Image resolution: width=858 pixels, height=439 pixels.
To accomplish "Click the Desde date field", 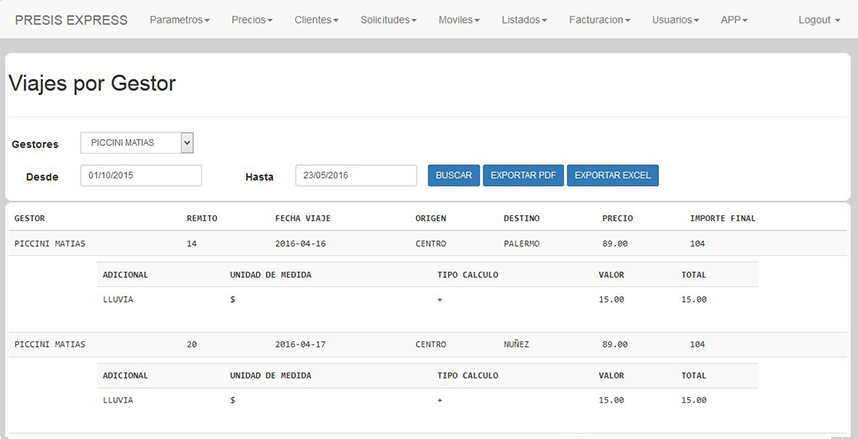I will [142, 175].
